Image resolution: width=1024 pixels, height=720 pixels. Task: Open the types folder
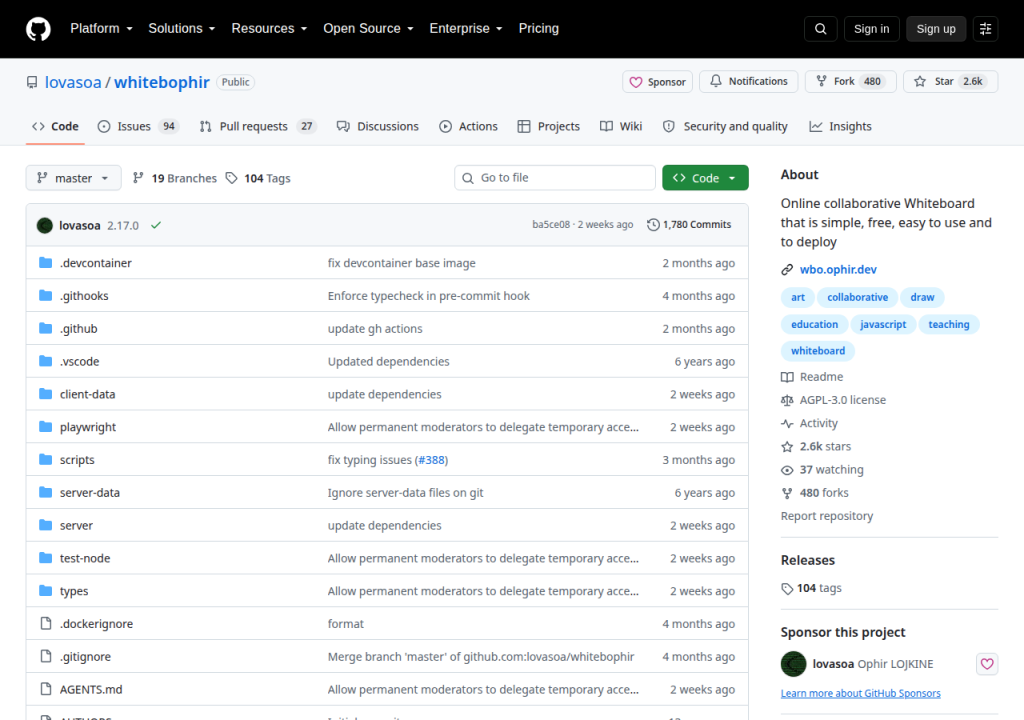(74, 591)
